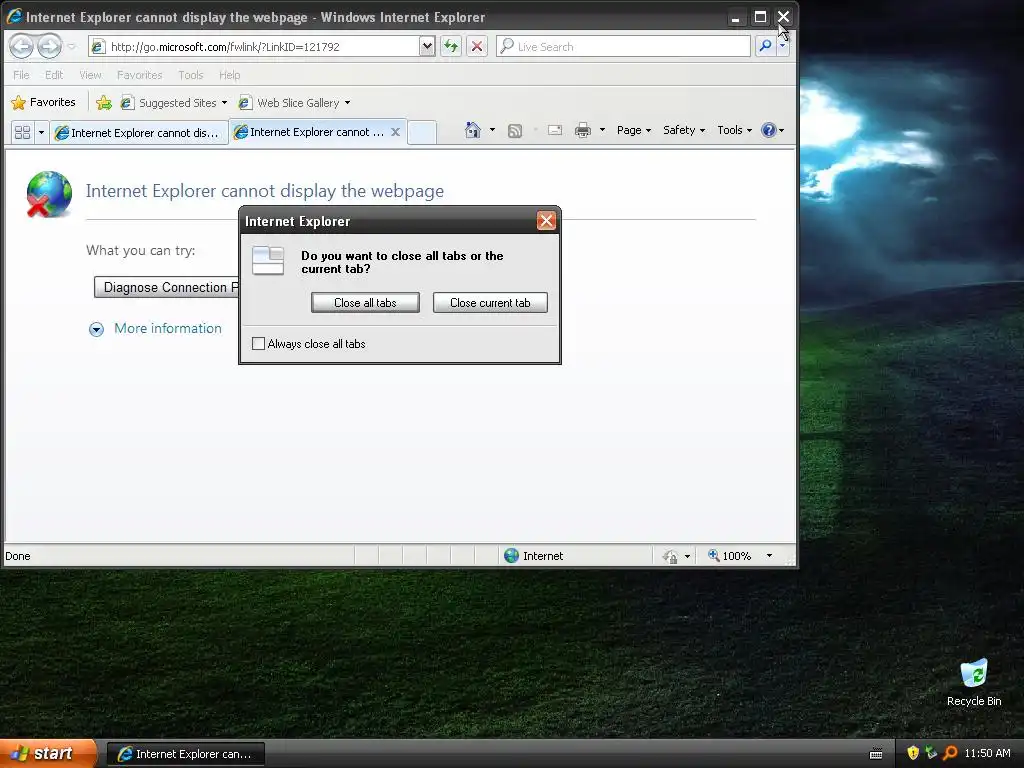Open the File menu
The image size is (1024, 768).
(21, 75)
